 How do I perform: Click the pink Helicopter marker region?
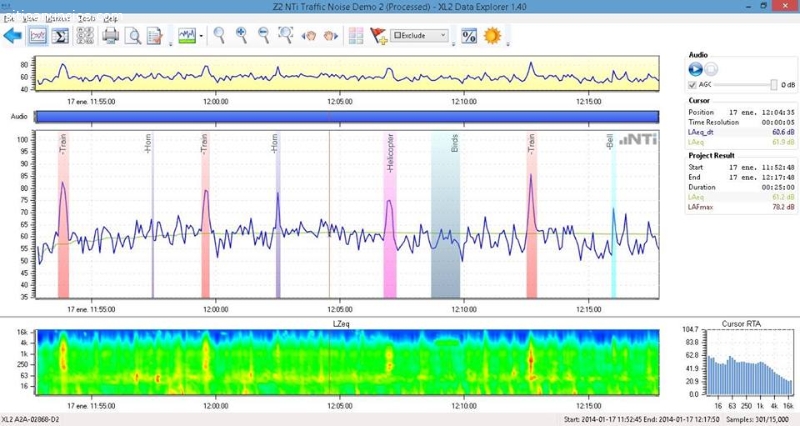click(390, 215)
